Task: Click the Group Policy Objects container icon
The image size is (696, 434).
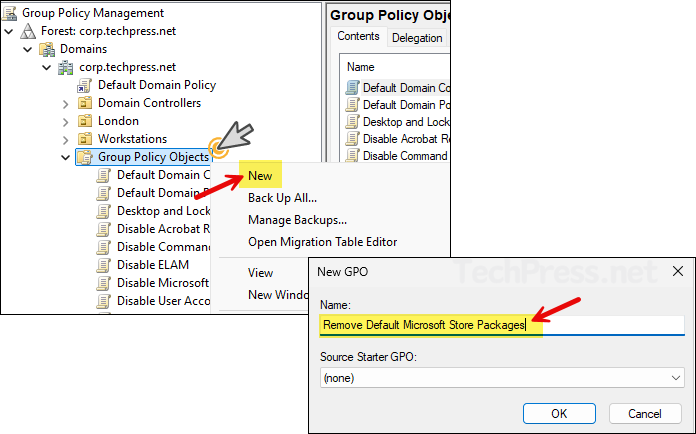Action: point(85,157)
